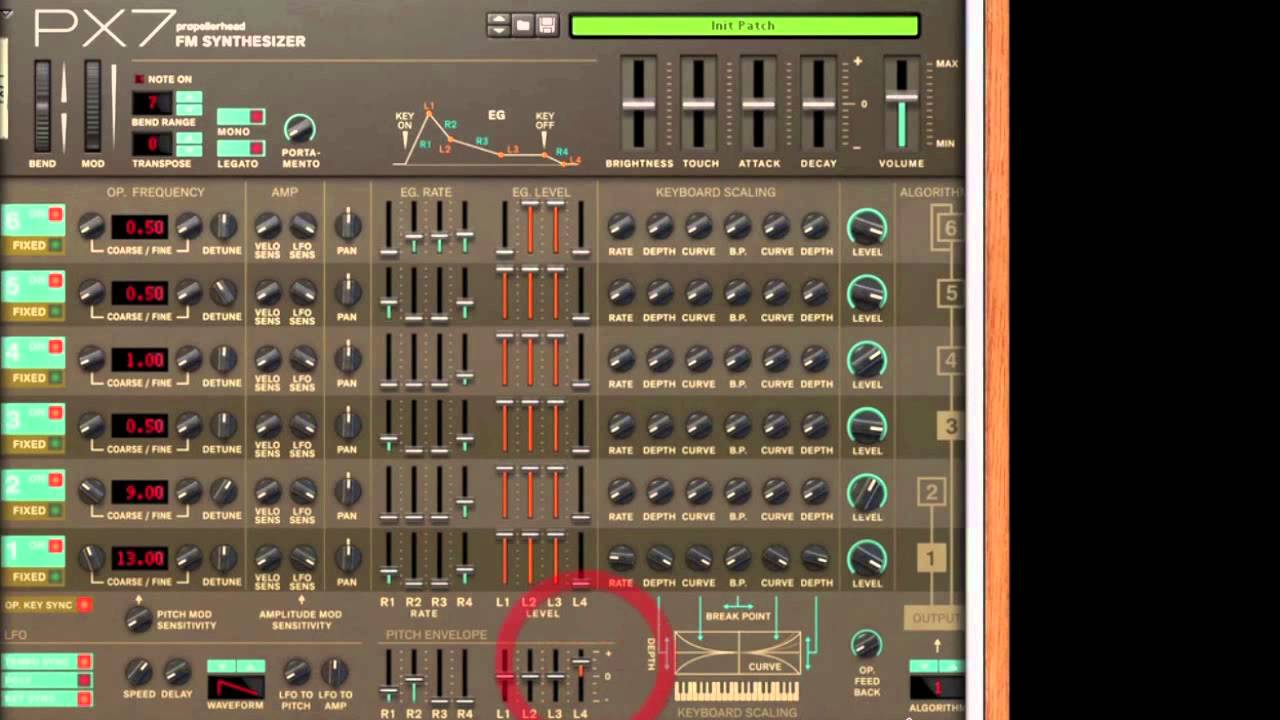Toggle operator 1 ON button
Viewport: 1280px width, 720px height.
click(33, 550)
